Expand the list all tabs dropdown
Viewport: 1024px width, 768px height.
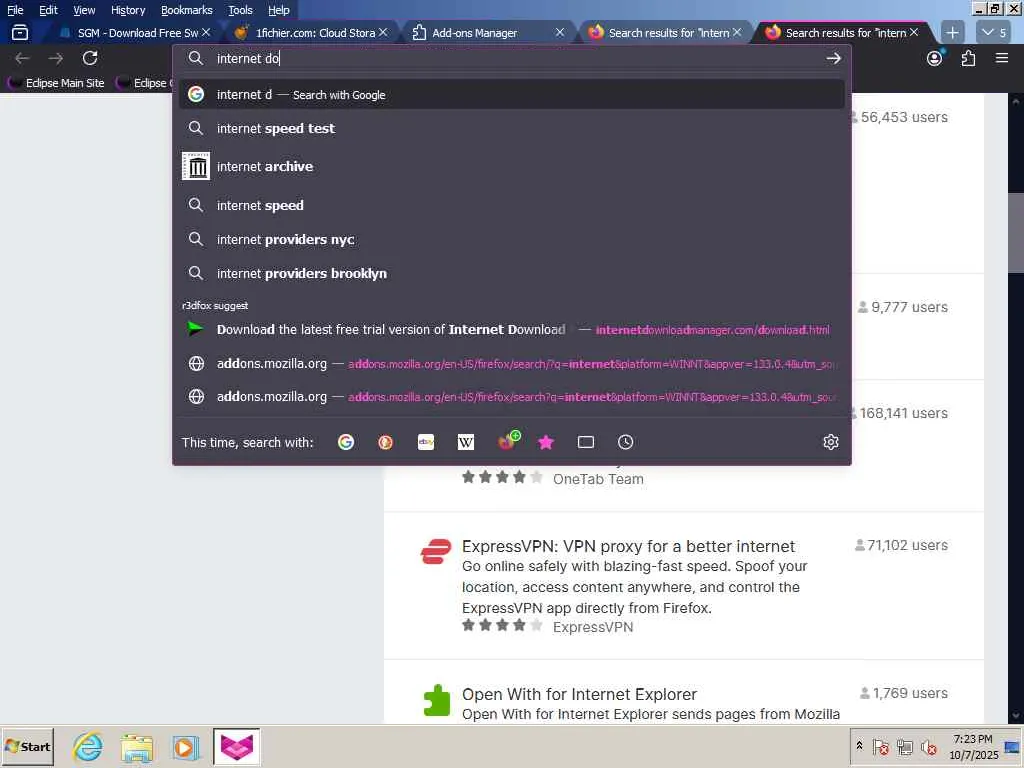tap(993, 32)
